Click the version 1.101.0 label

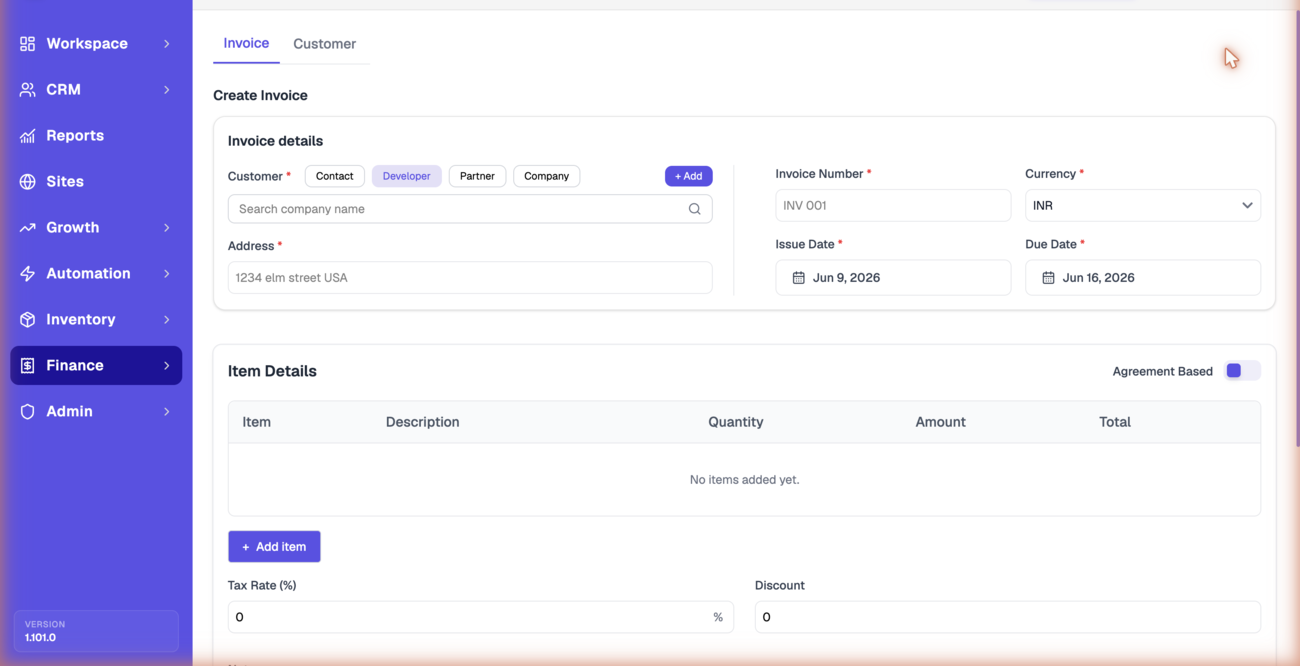(40, 637)
